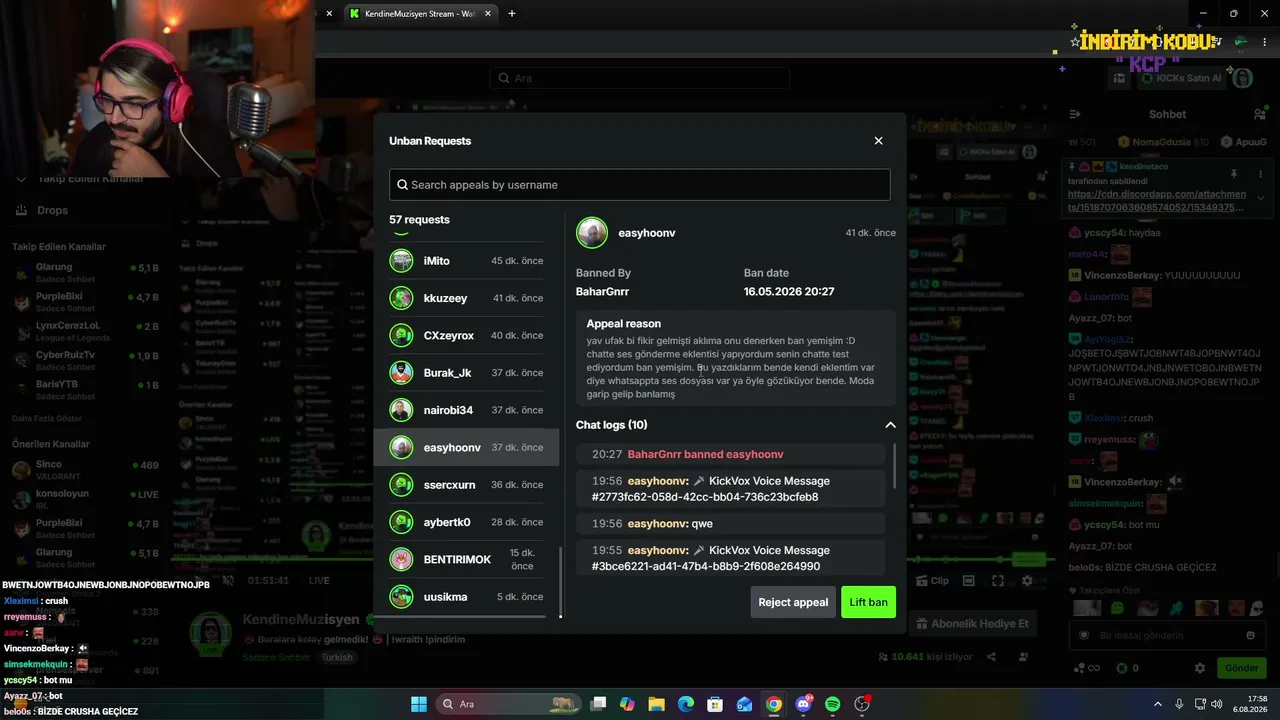
Task: Open profile avatar menu in Kick header
Action: click(1242, 78)
